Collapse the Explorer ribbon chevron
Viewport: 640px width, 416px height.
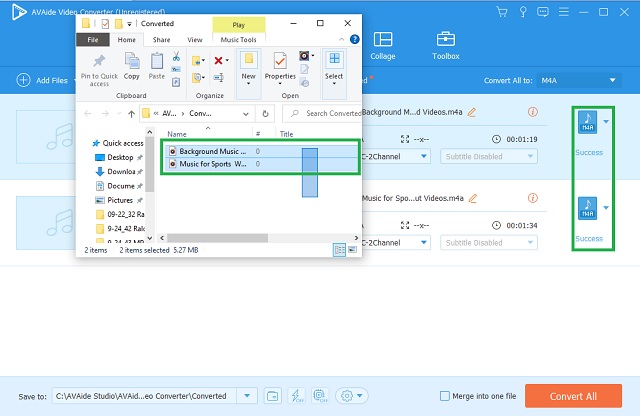341,39
